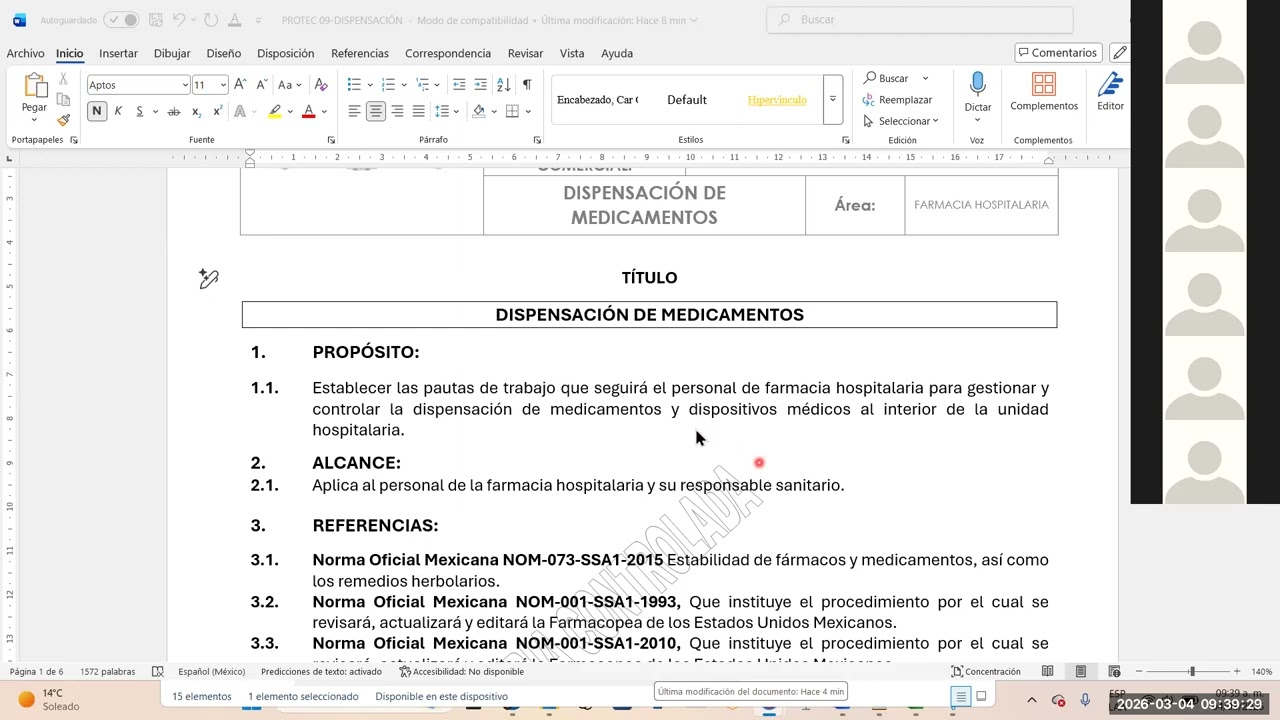Toggle Bold (N) formatting
This screenshot has width=1280, height=720.
coord(97,111)
